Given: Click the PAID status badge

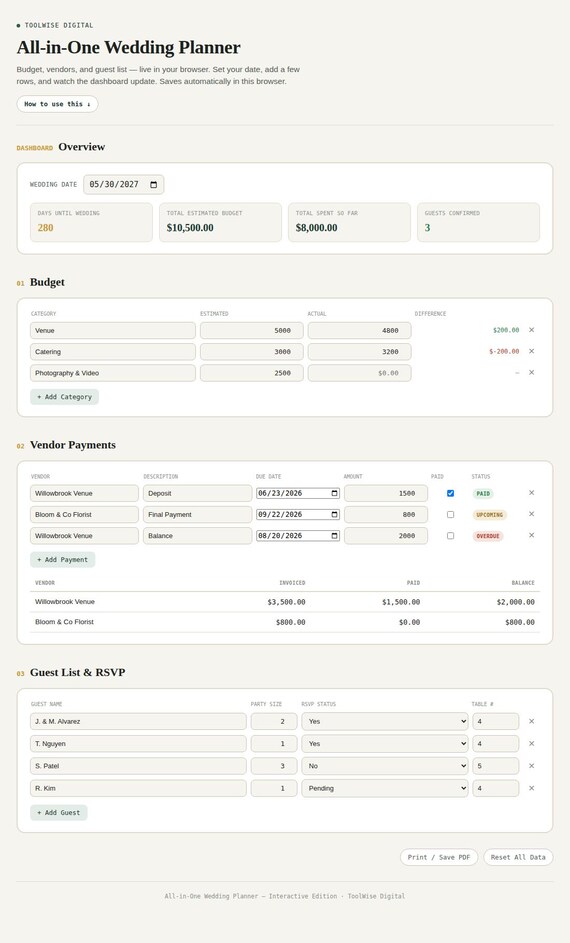Looking at the screenshot, I should pos(483,493).
